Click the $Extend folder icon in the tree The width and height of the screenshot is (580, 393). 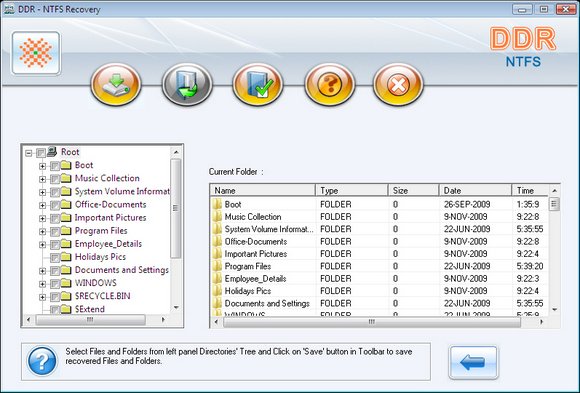(x=66, y=309)
